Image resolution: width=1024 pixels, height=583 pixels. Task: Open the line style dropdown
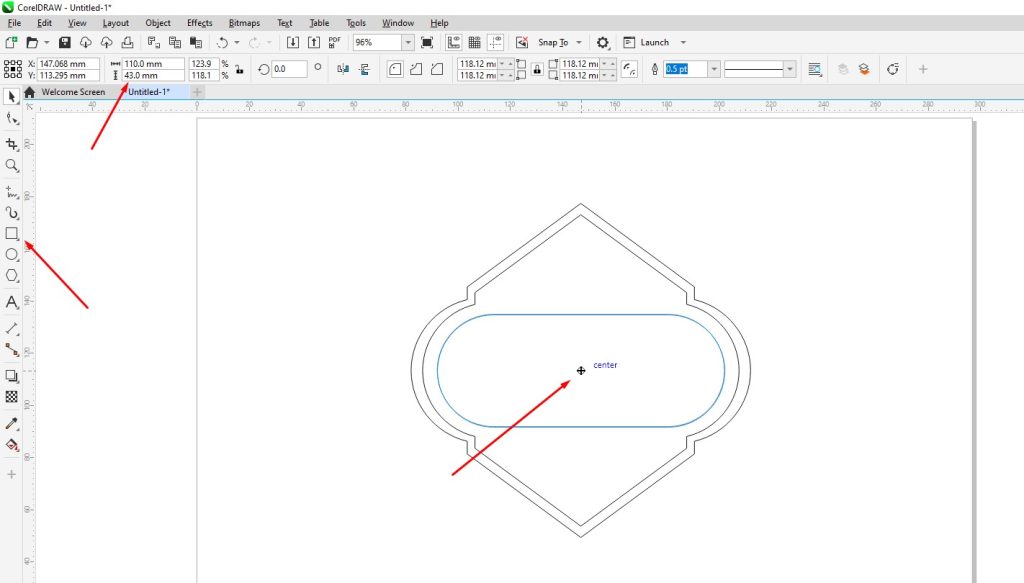tap(790, 69)
